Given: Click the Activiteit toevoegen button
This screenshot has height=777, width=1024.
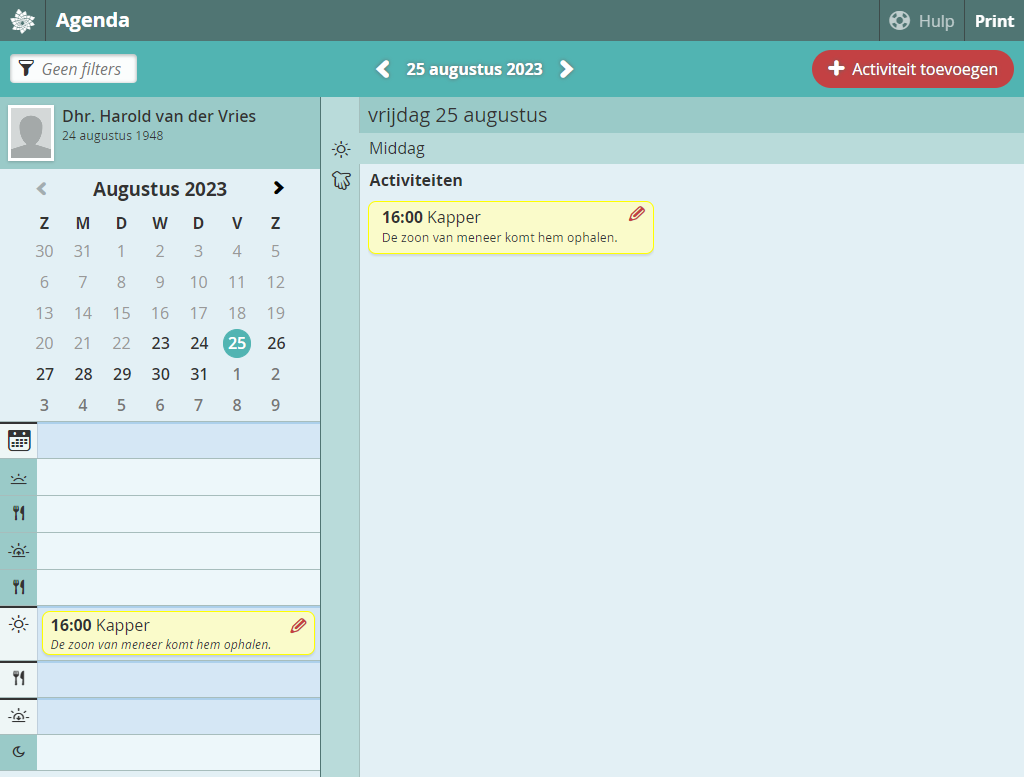Looking at the screenshot, I should (x=912, y=69).
